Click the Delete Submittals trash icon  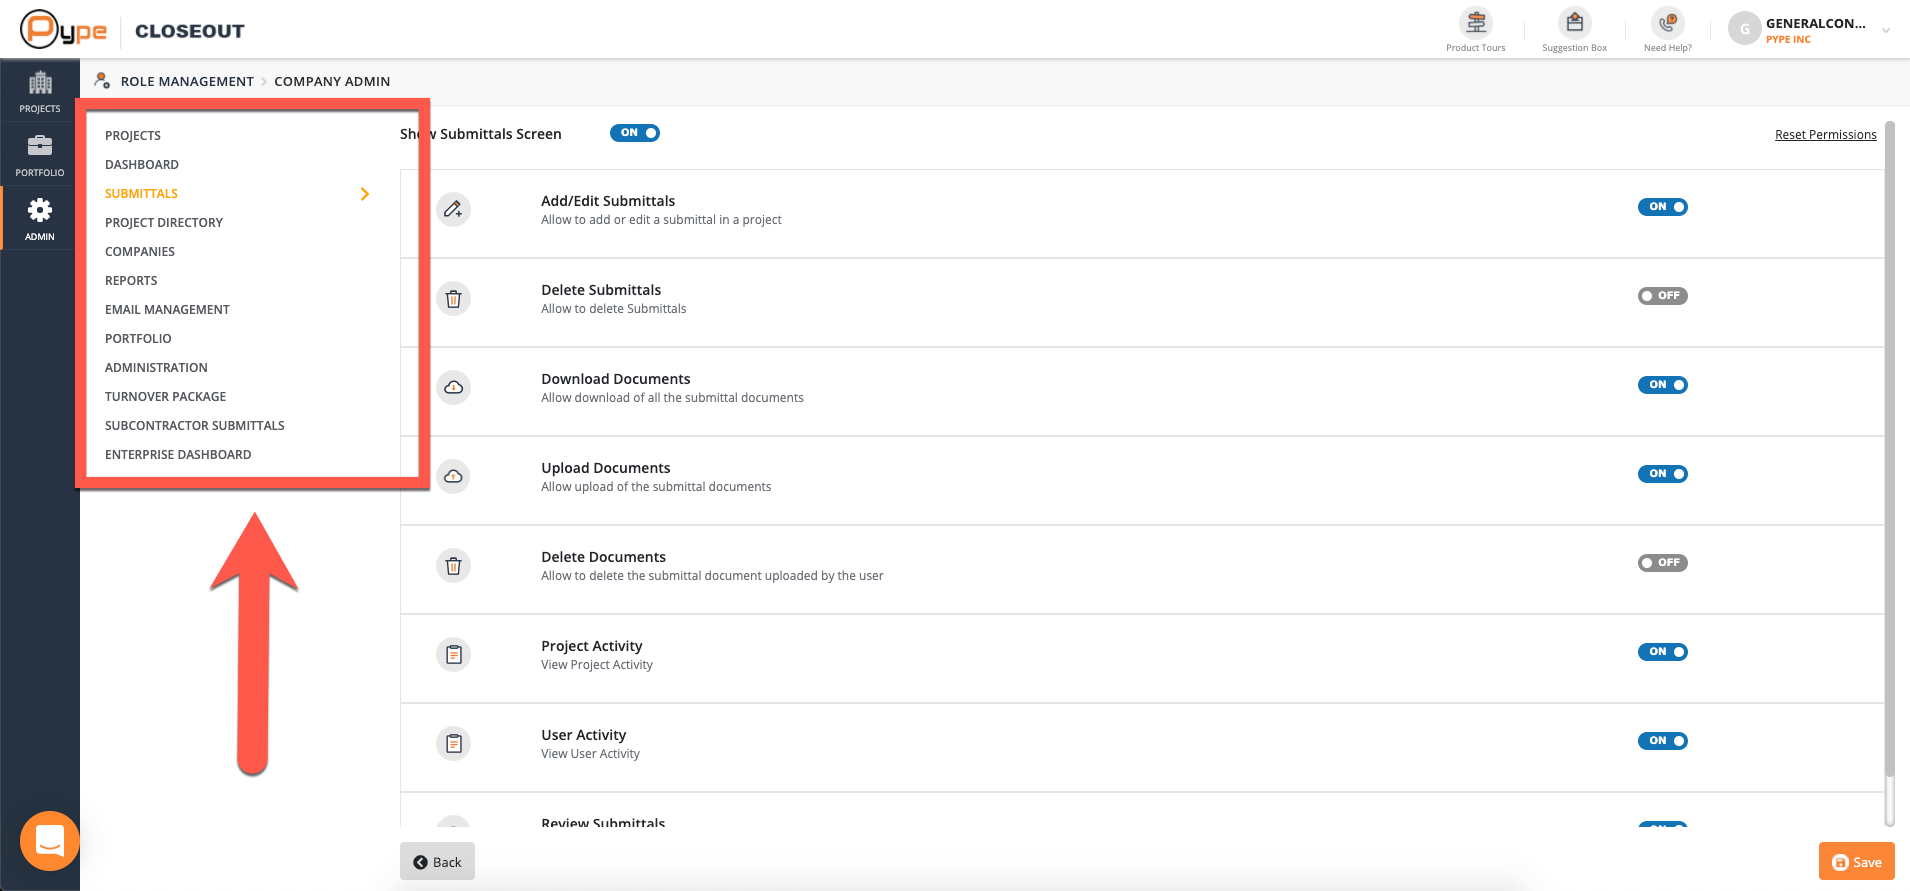(453, 298)
